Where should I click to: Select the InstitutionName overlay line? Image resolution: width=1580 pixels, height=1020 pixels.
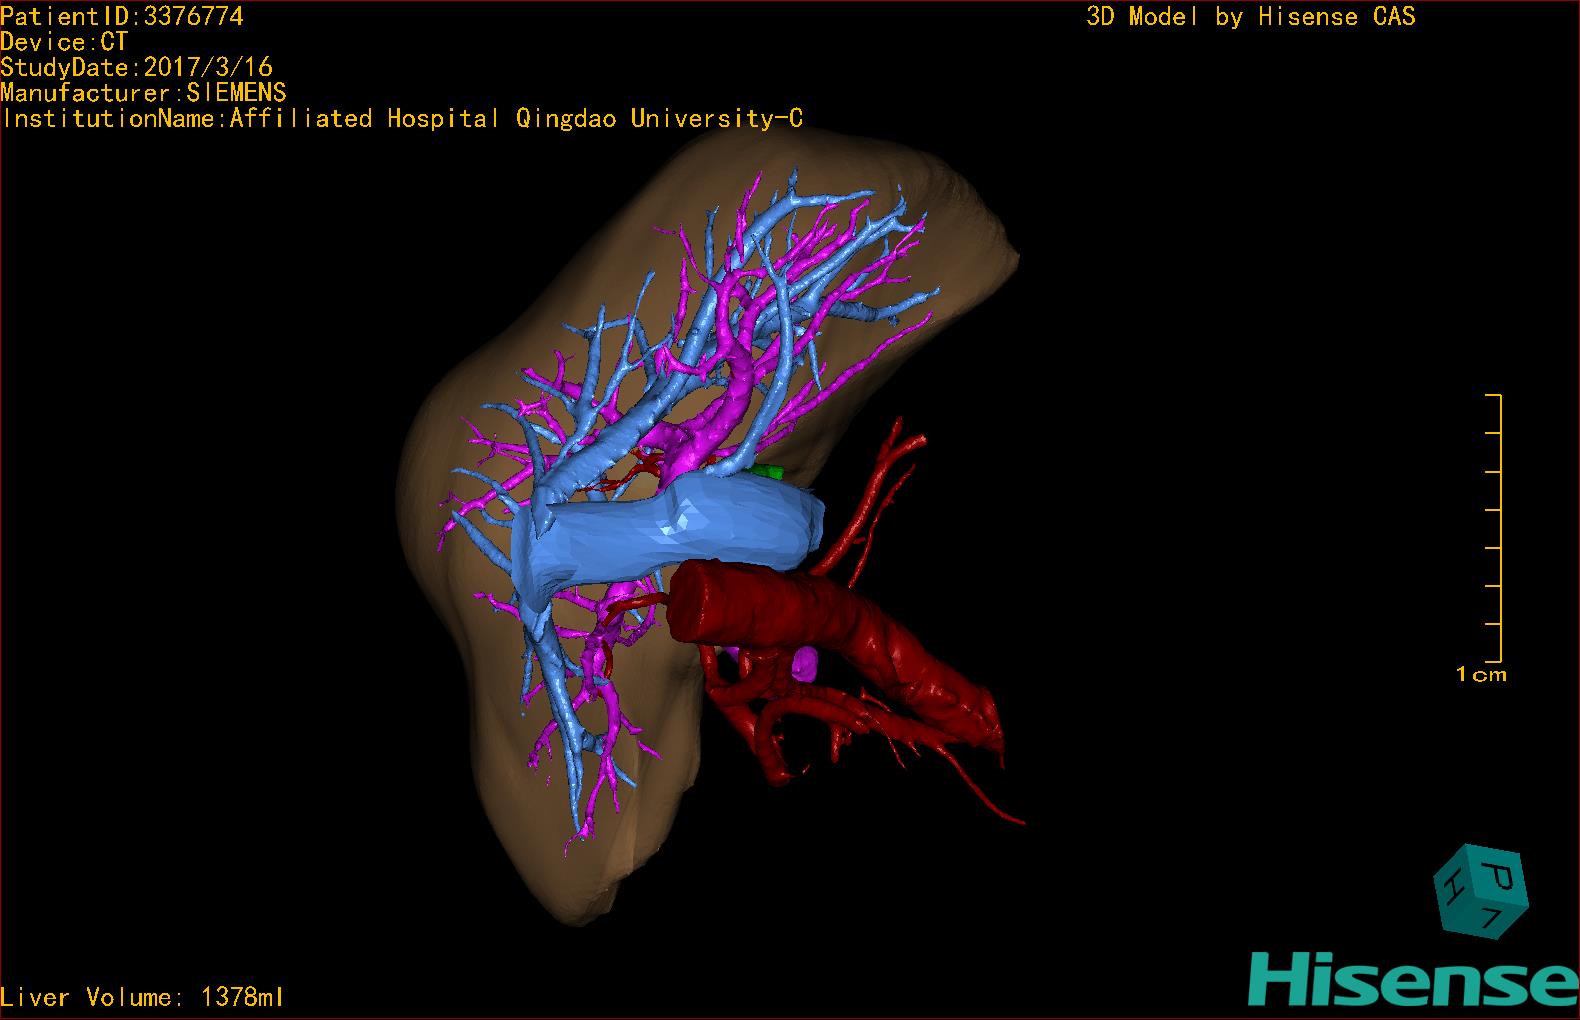[x=402, y=119]
